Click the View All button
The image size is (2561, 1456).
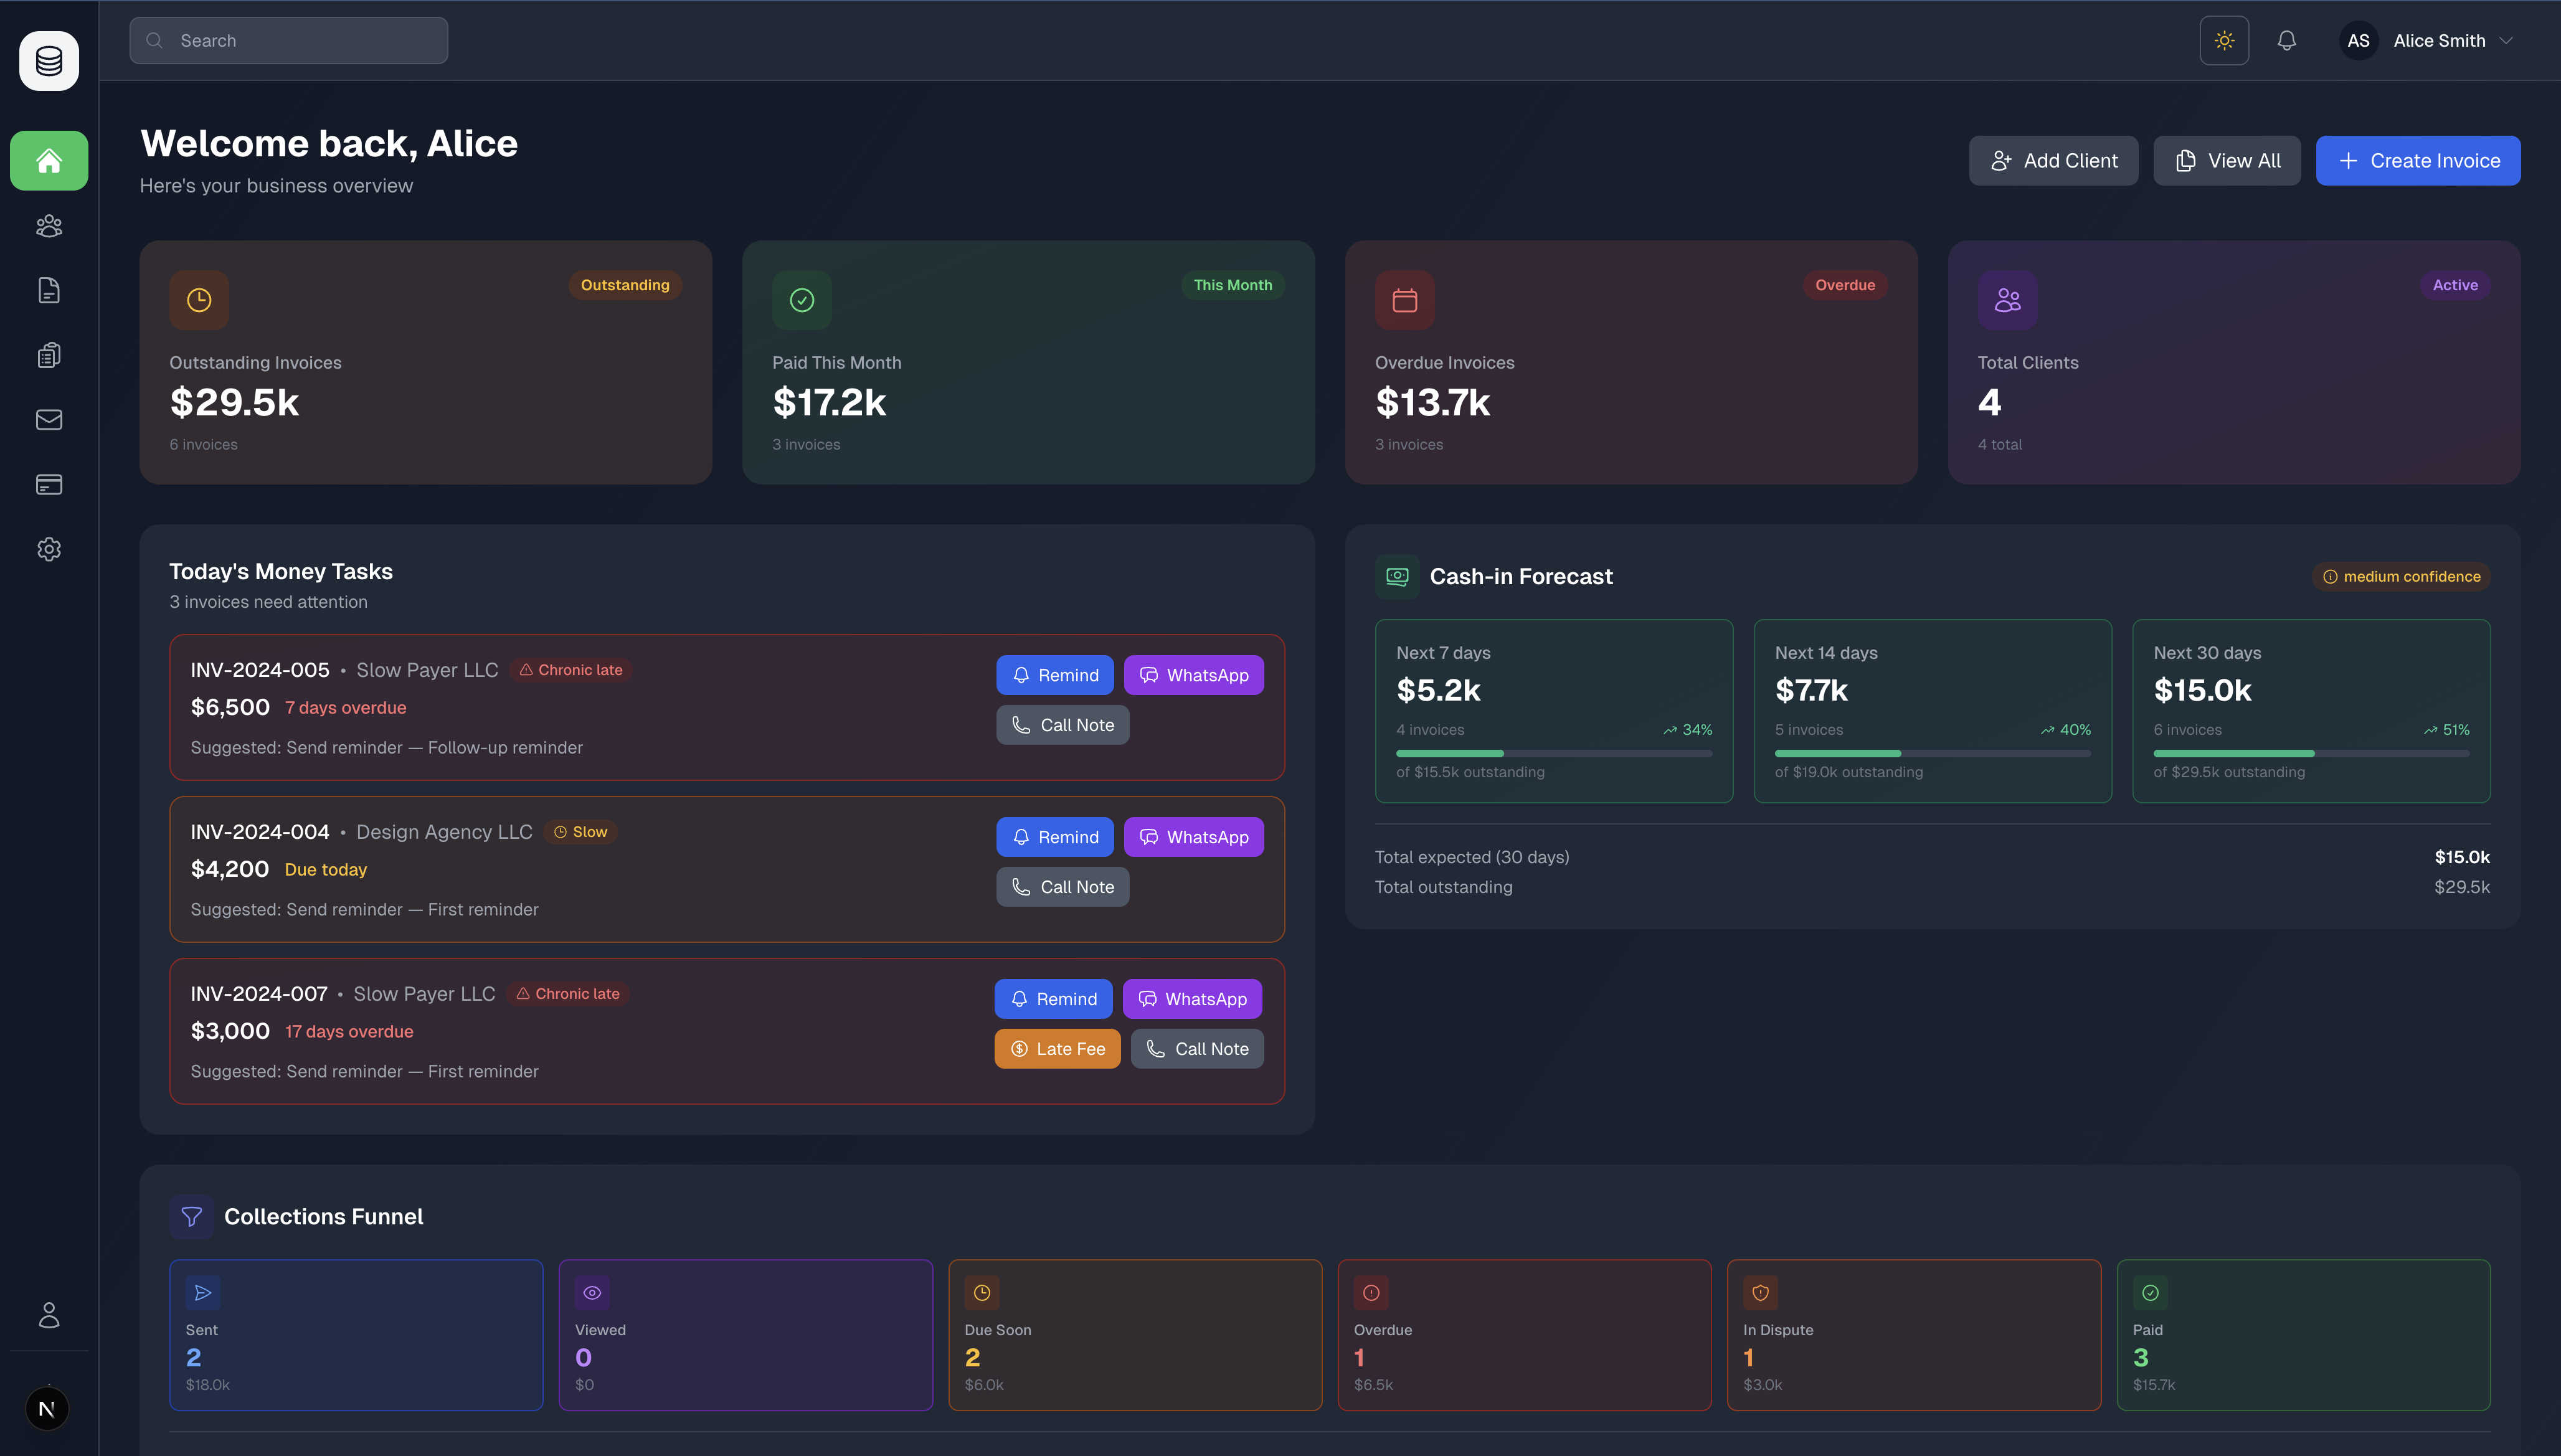[x=2227, y=160]
